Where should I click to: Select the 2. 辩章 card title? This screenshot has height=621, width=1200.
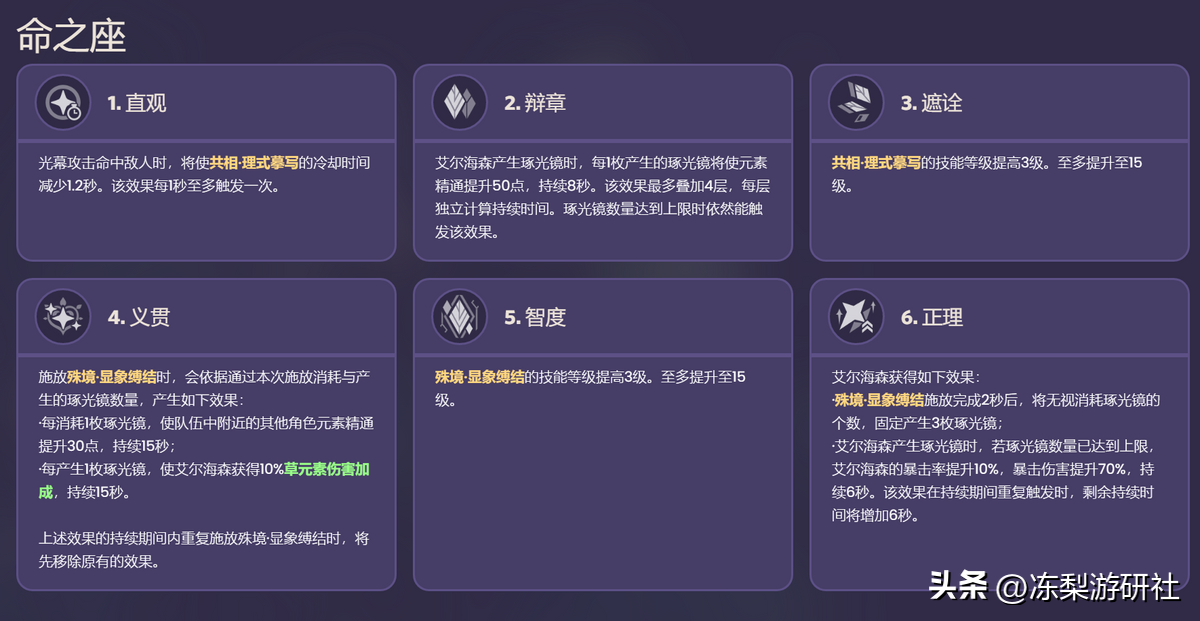pos(535,103)
